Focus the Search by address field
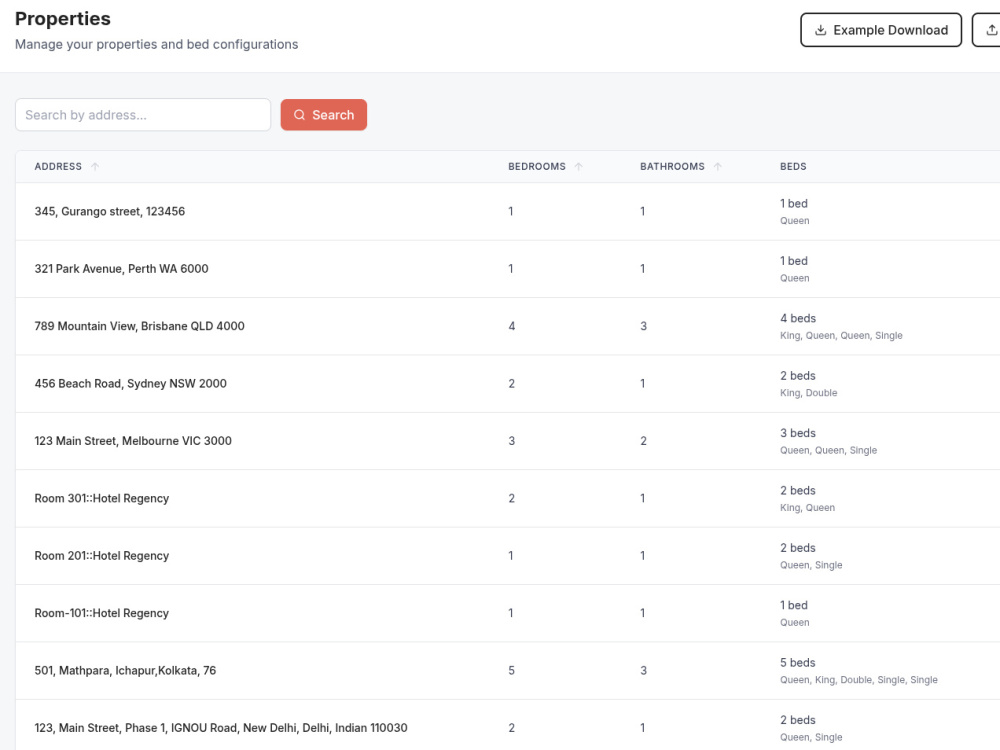The image size is (1000, 750). pyautogui.click(x=143, y=115)
